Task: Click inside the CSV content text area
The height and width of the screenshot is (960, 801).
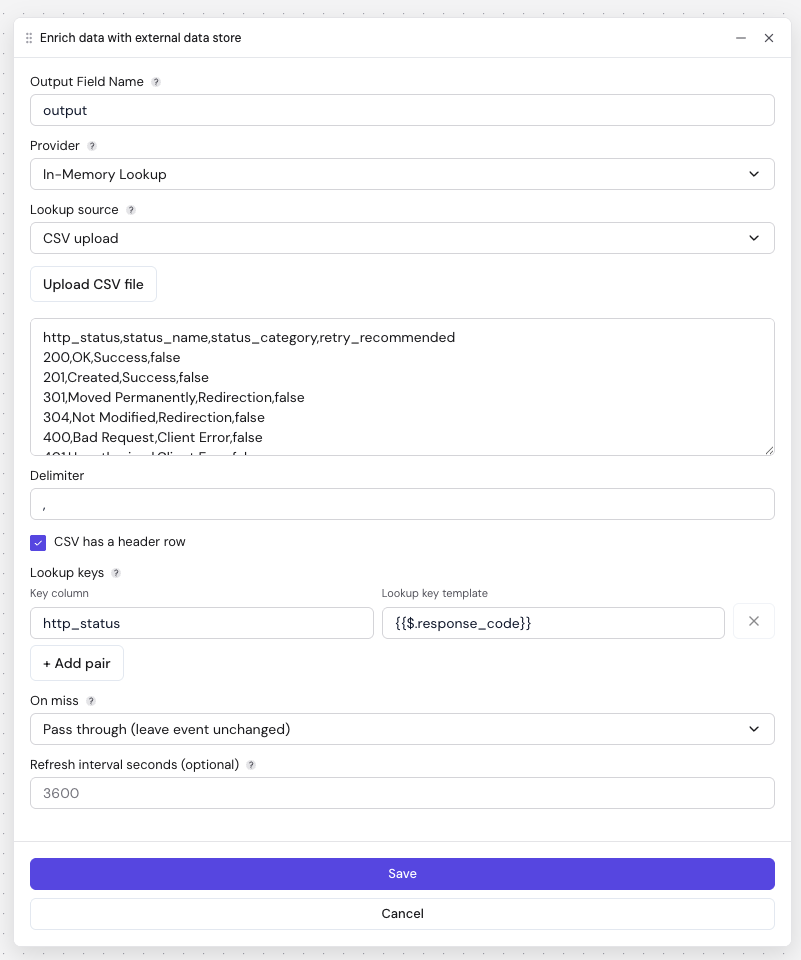Action: [x=402, y=387]
